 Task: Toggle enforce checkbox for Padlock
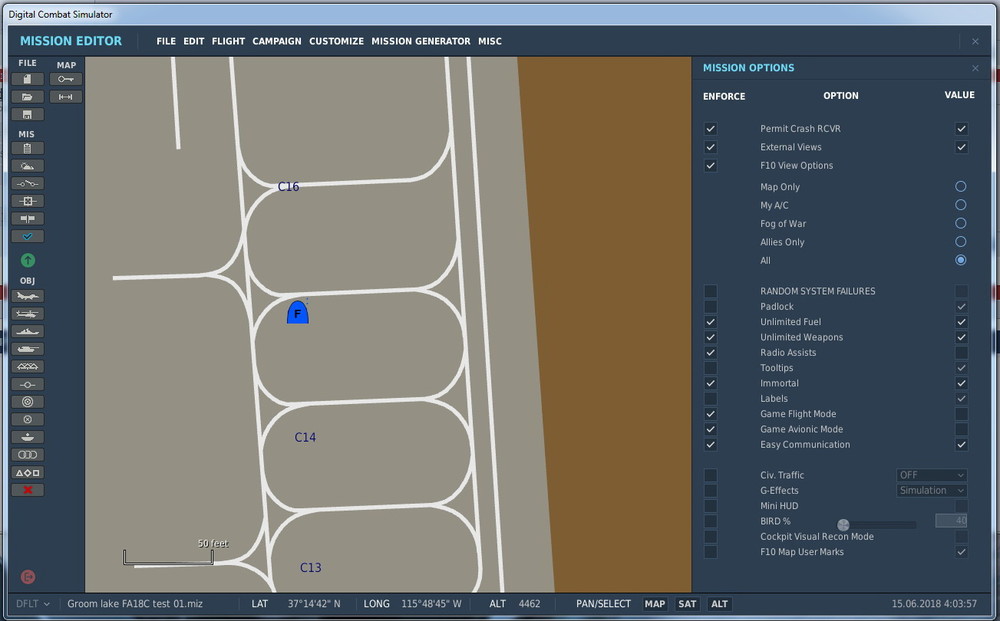point(710,307)
